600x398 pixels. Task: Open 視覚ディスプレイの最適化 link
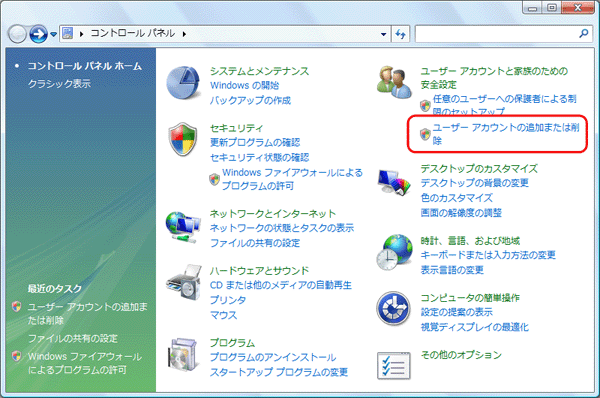coord(474,327)
